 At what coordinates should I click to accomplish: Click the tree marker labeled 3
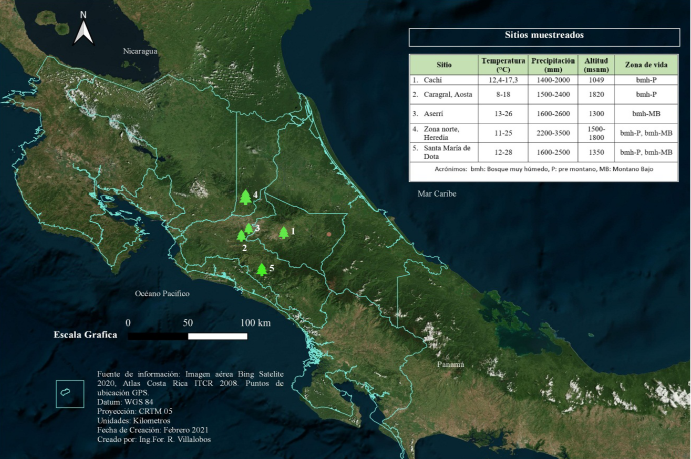(249, 228)
